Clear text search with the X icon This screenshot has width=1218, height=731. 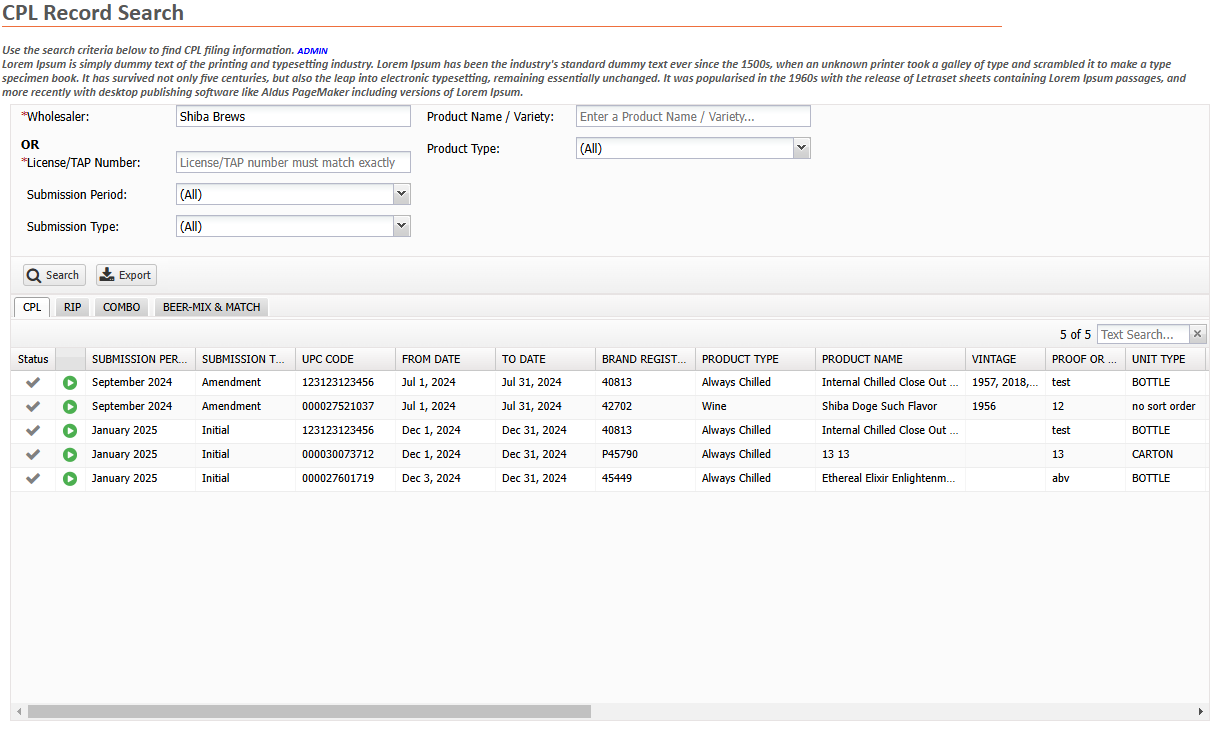click(1198, 334)
